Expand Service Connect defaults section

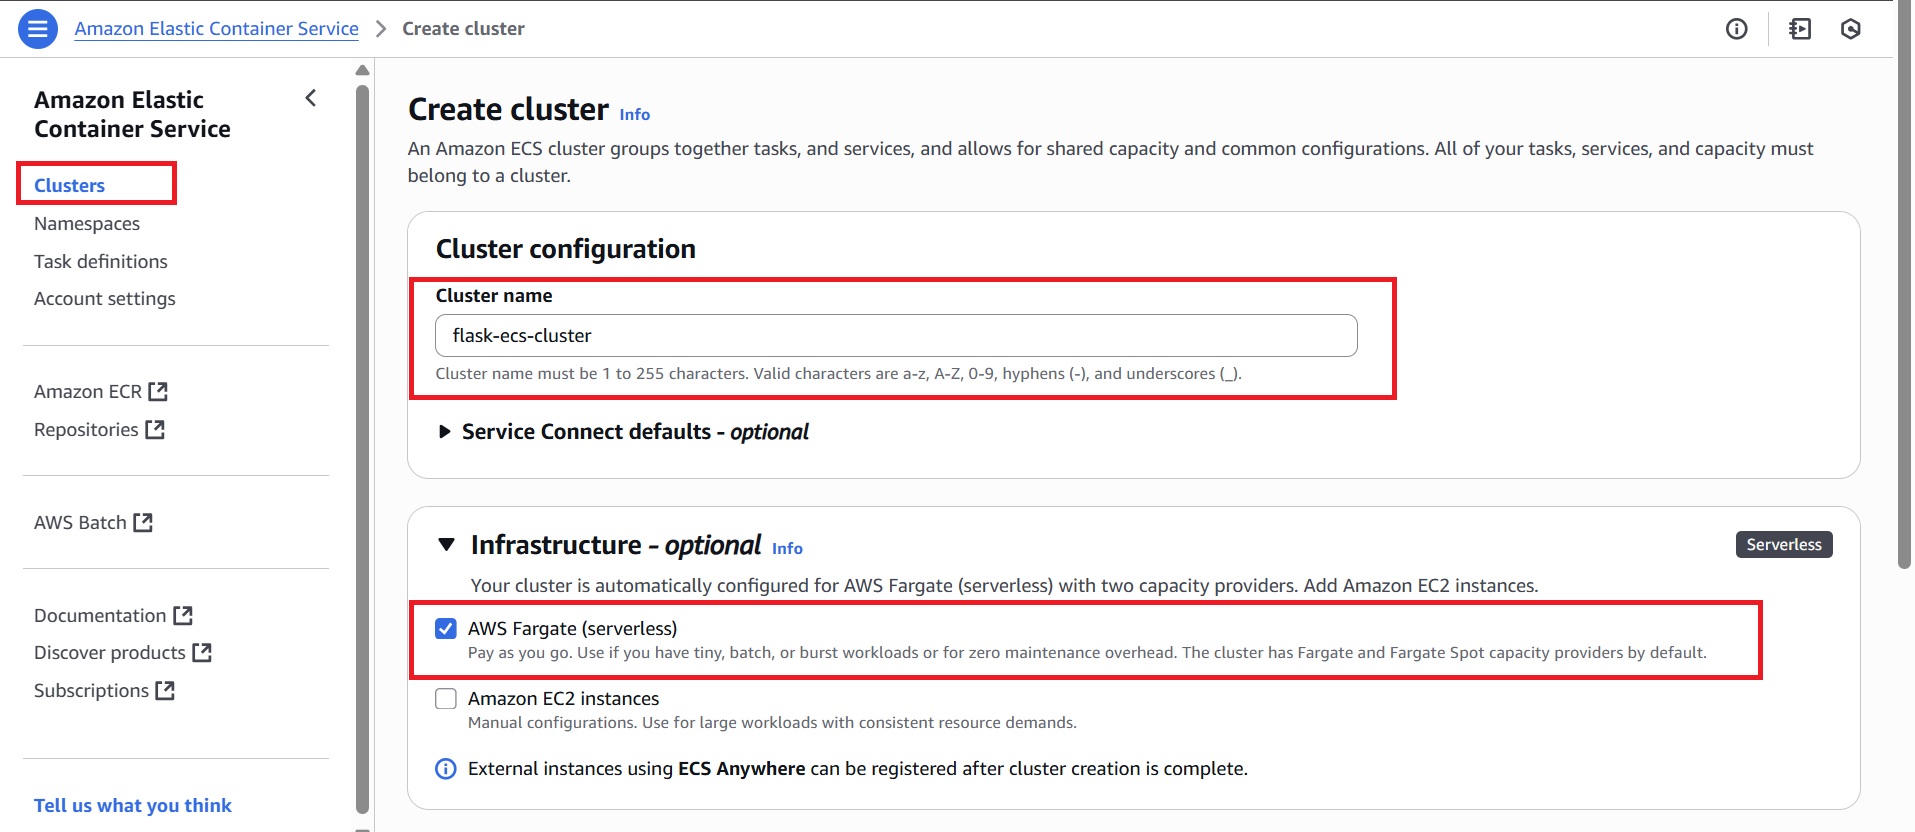444,431
